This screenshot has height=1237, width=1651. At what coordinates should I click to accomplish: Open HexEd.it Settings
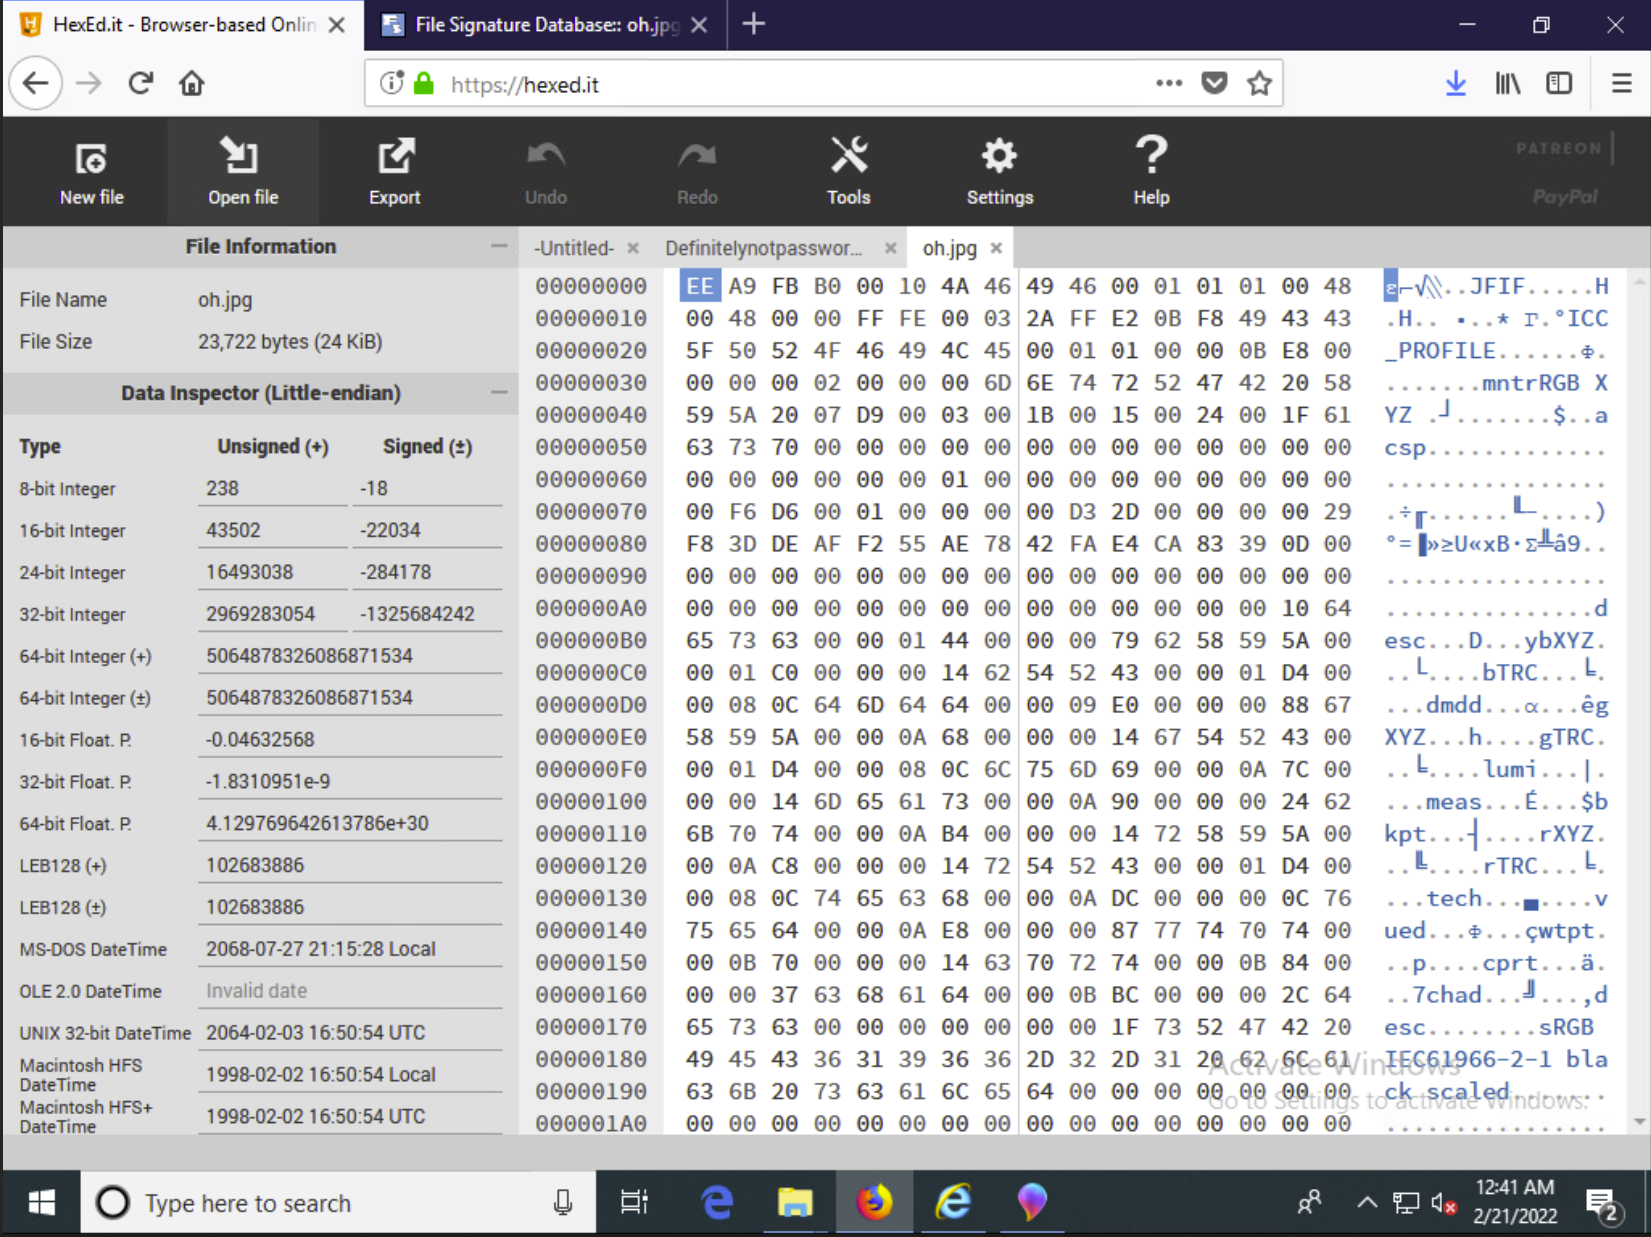click(x=999, y=171)
